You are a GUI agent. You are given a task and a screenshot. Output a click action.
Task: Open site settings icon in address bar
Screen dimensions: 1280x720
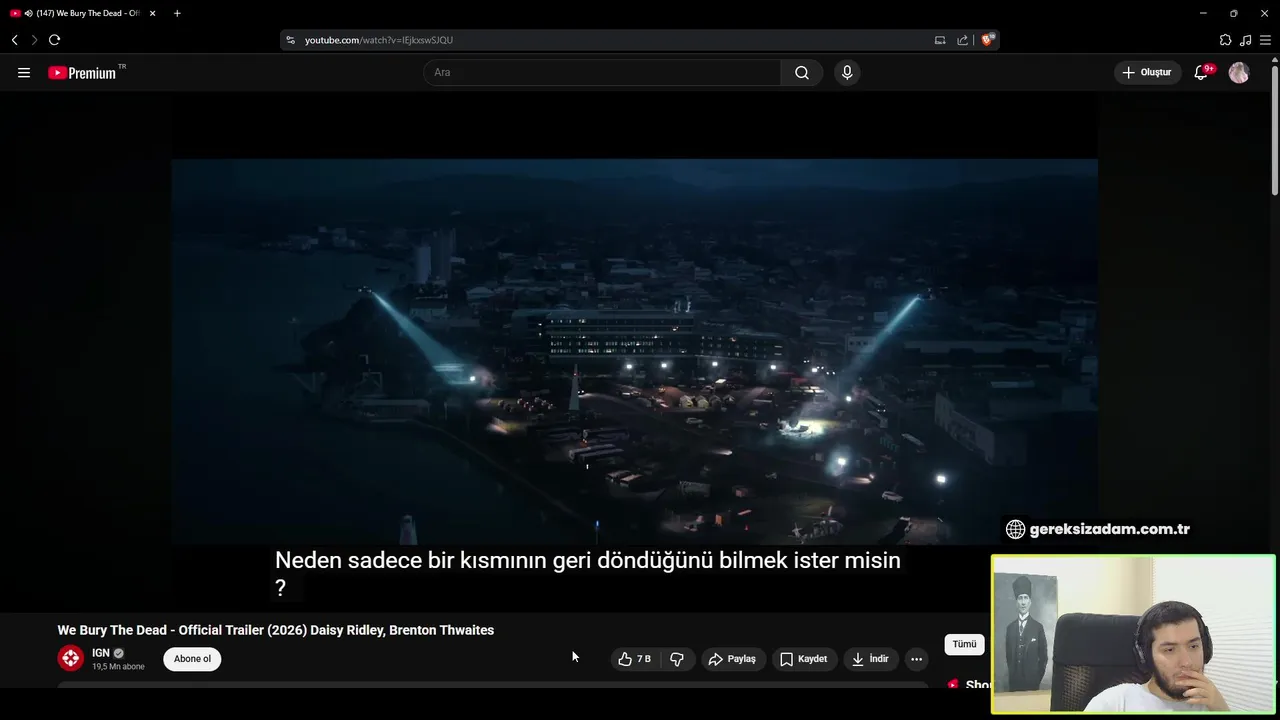click(291, 40)
